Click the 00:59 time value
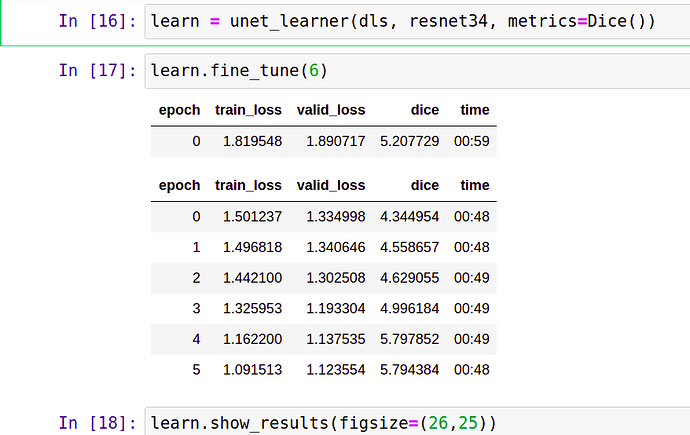The width and height of the screenshot is (690, 435). [471, 142]
